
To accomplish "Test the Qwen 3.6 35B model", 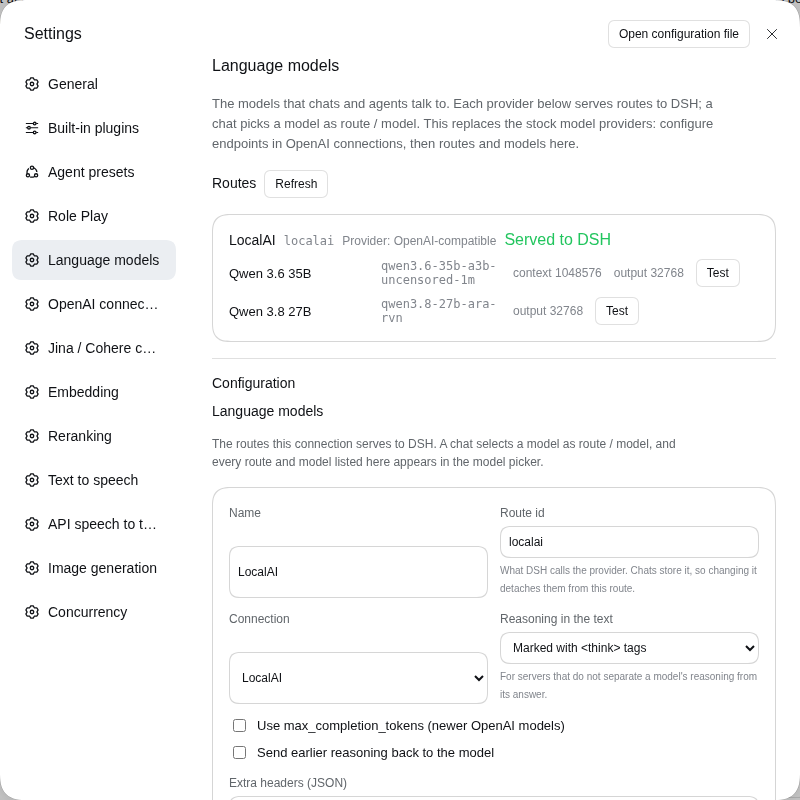I will [x=717, y=273].
